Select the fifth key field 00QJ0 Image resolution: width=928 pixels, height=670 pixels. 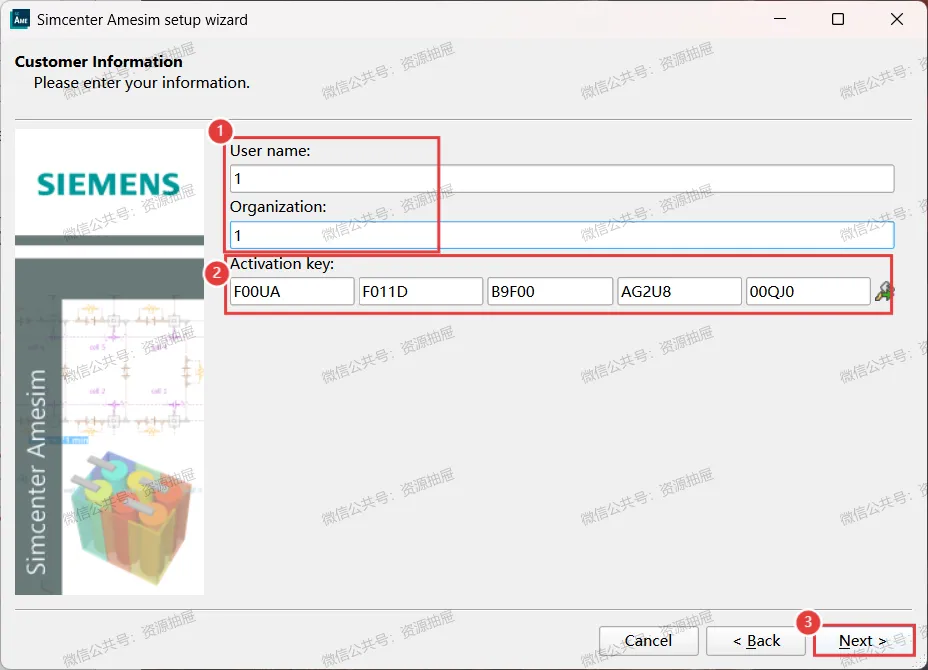point(808,292)
